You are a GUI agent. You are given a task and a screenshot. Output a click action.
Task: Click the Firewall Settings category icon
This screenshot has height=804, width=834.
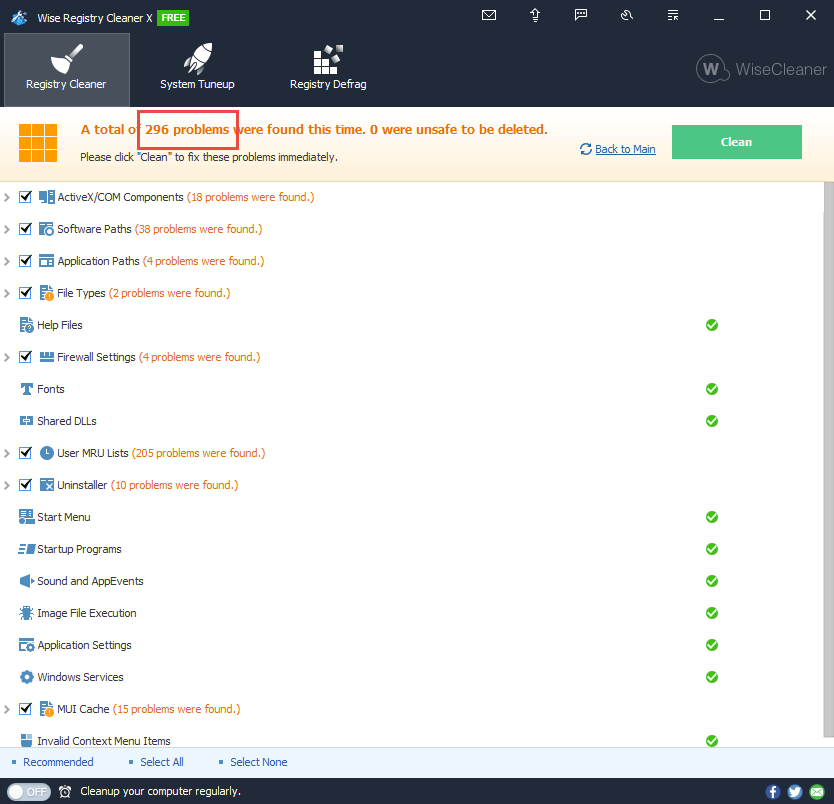coord(47,357)
